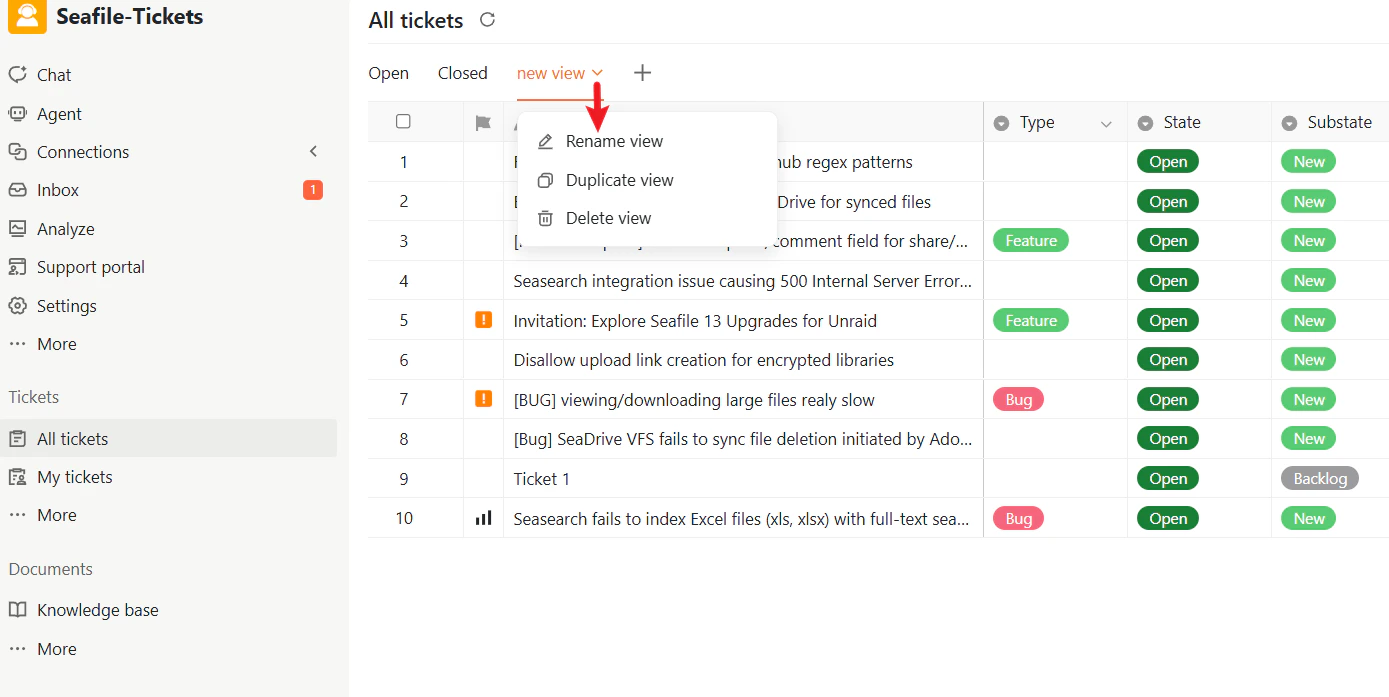Open ticket about Seasearch 500 Internal Server Error
1389x697 pixels.
(743, 281)
